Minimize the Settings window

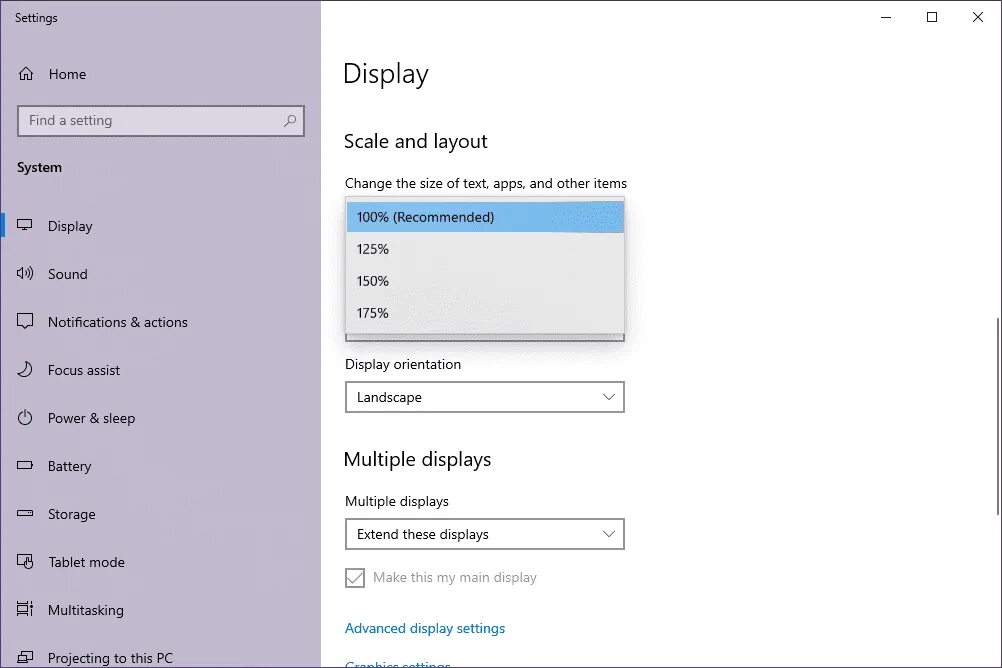[x=886, y=17]
